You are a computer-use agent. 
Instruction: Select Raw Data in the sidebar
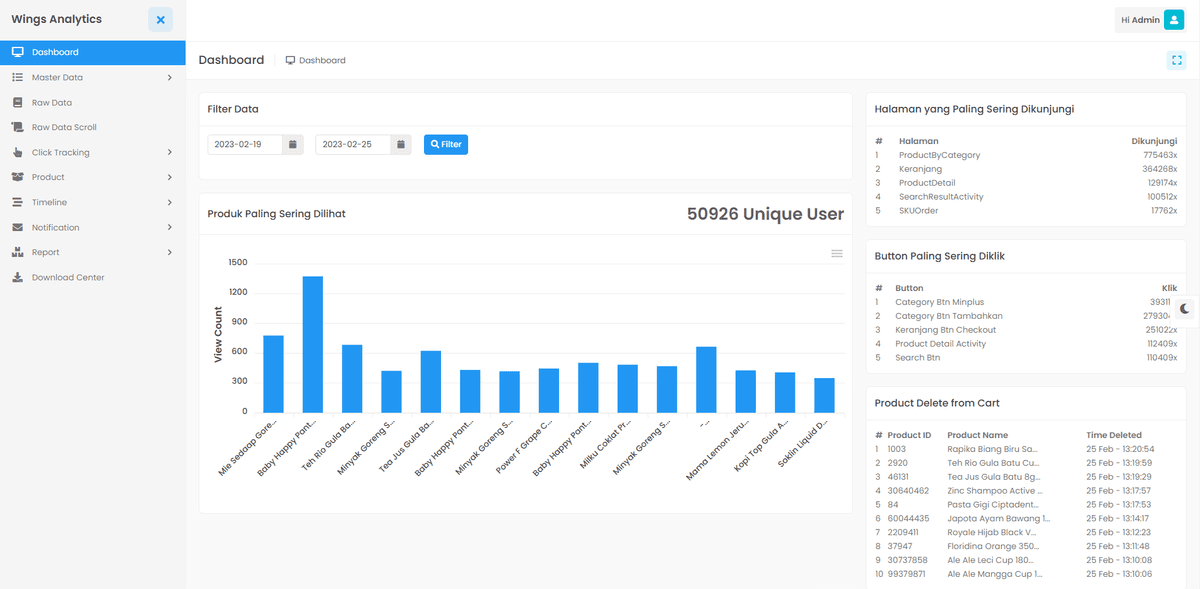pyautogui.click(x=52, y=102)
